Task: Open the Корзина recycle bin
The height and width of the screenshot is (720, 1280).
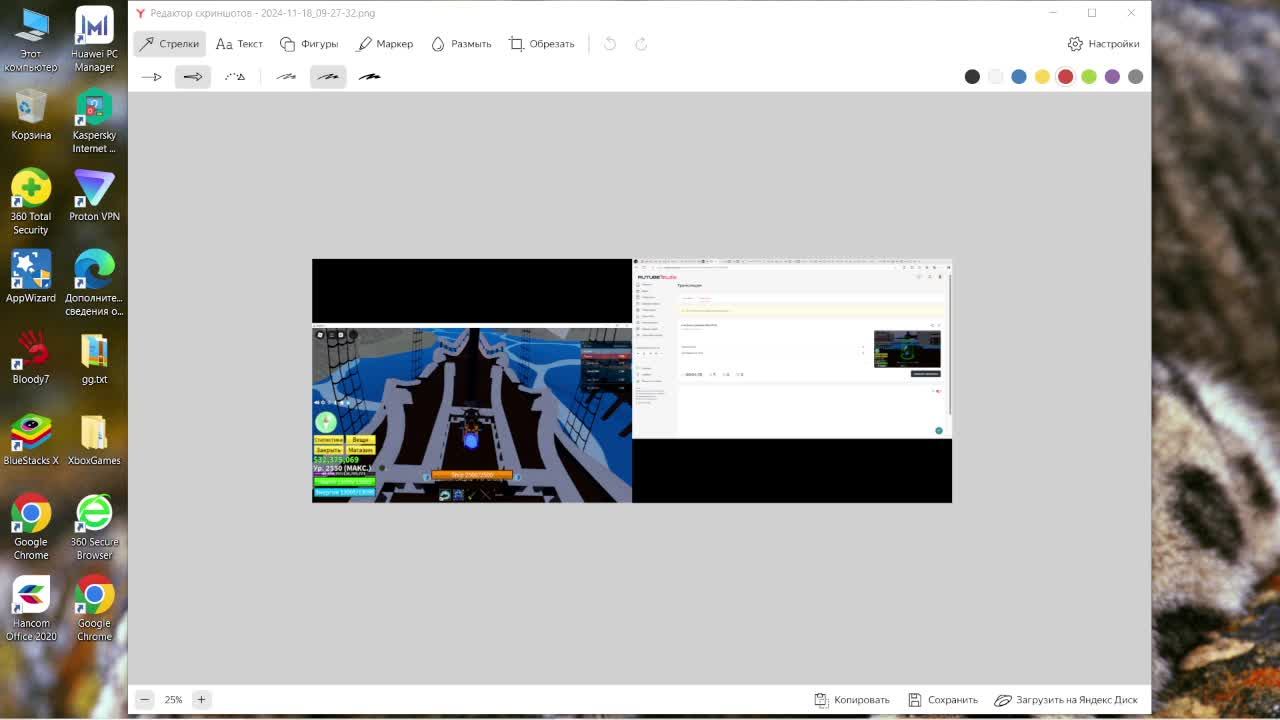Action: click(x=31, y=114)
